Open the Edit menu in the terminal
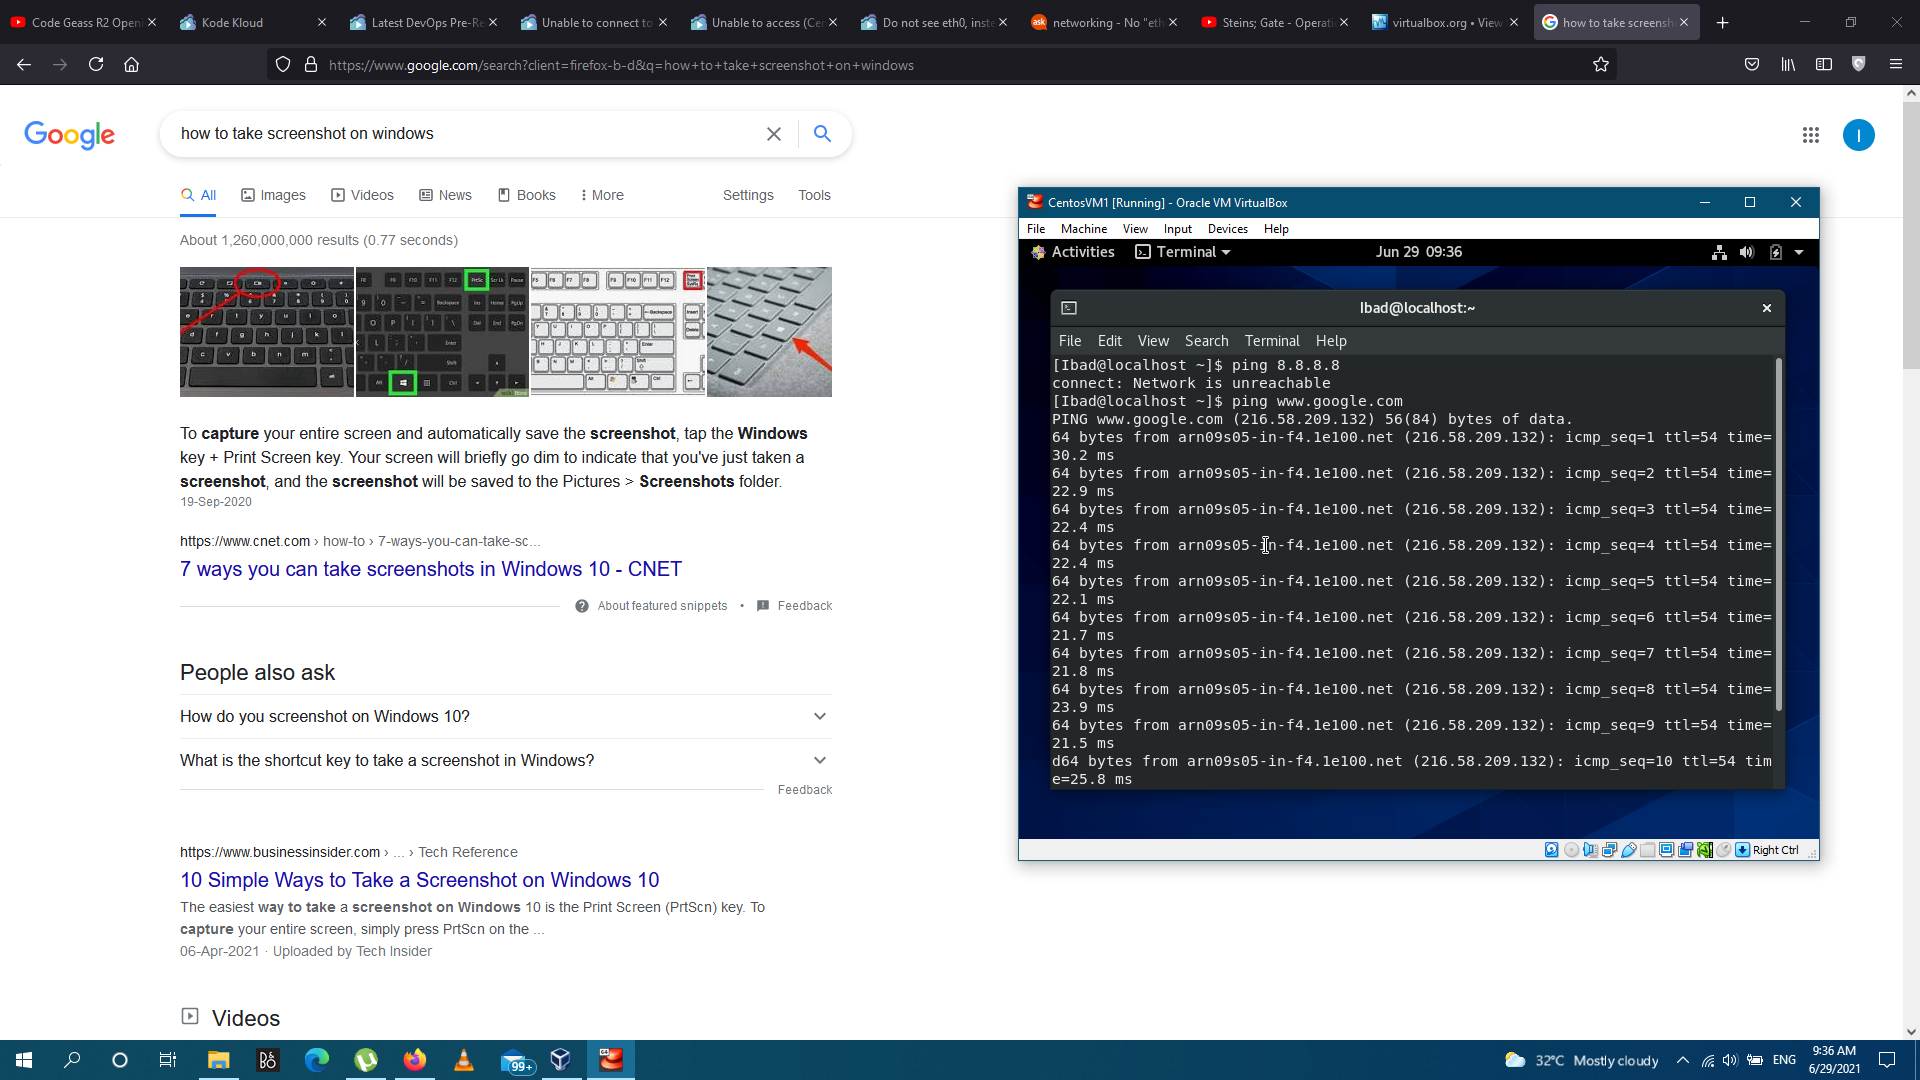The width and height of the screenshot is (1920, 1080). [1109, 341]
